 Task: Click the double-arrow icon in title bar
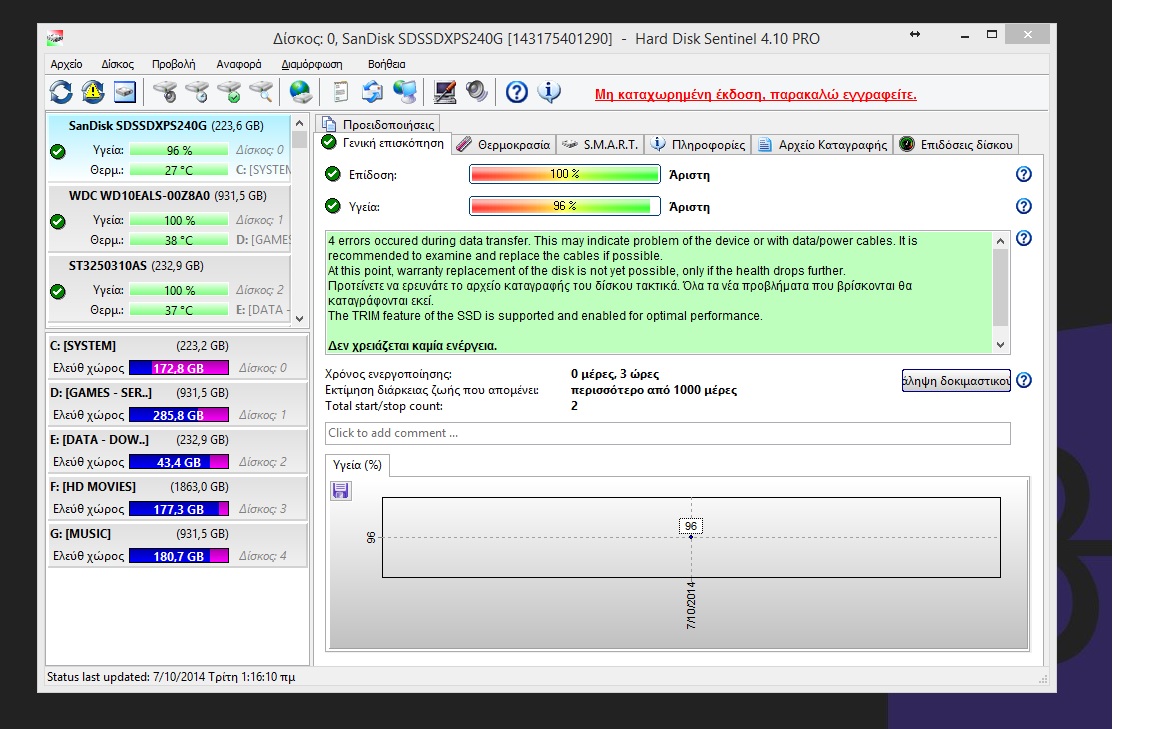[915, 35]
